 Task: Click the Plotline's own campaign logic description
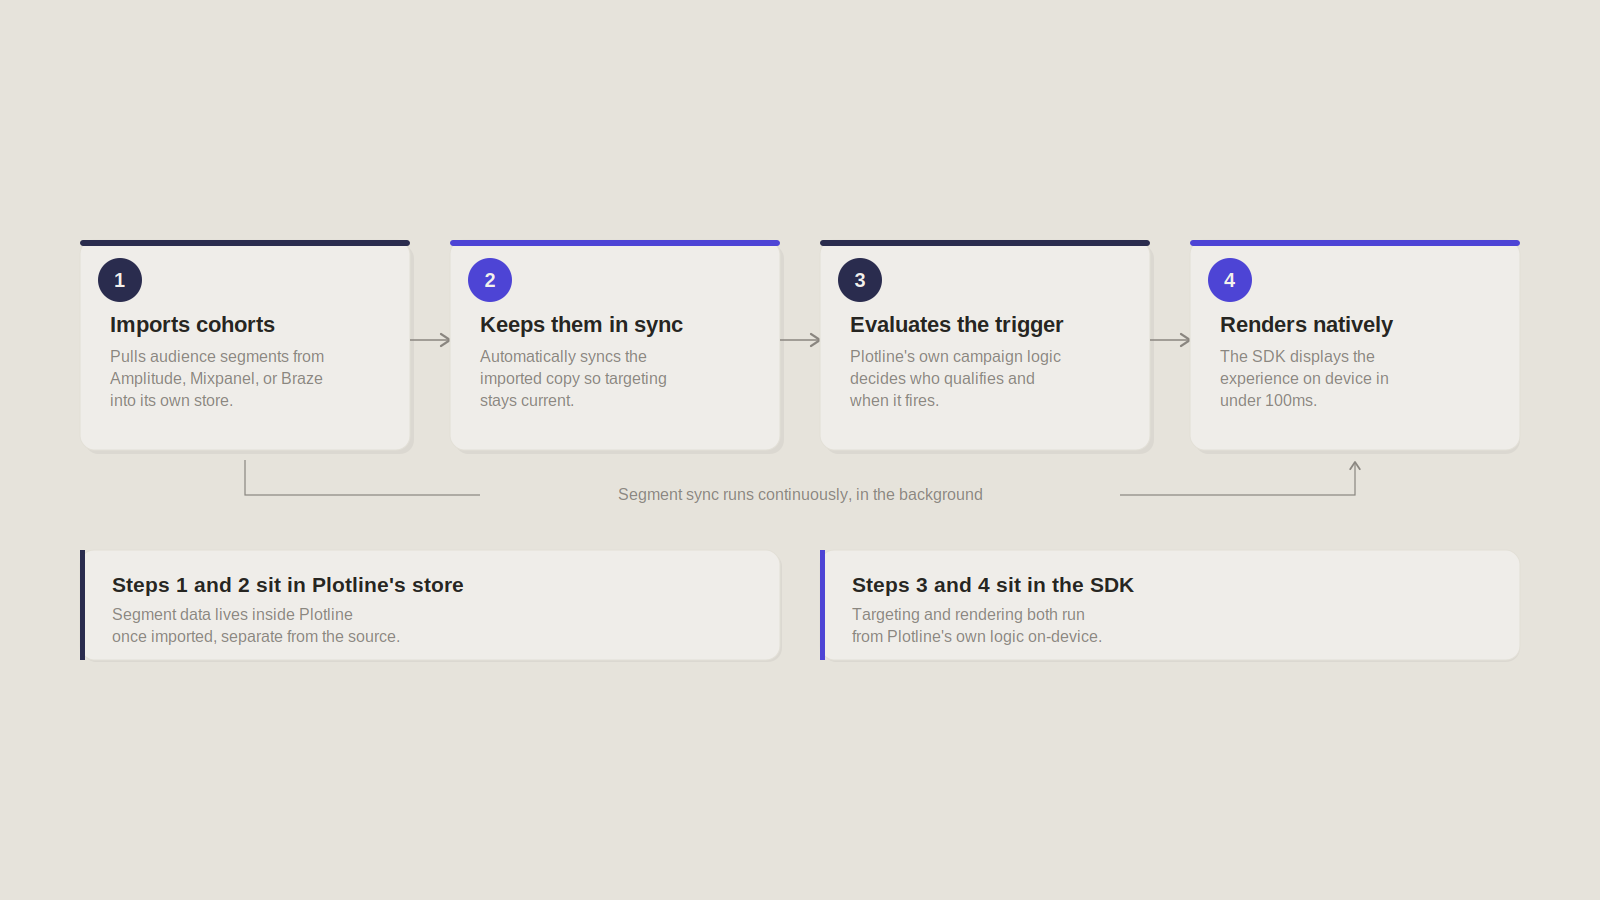click(955, 378)
